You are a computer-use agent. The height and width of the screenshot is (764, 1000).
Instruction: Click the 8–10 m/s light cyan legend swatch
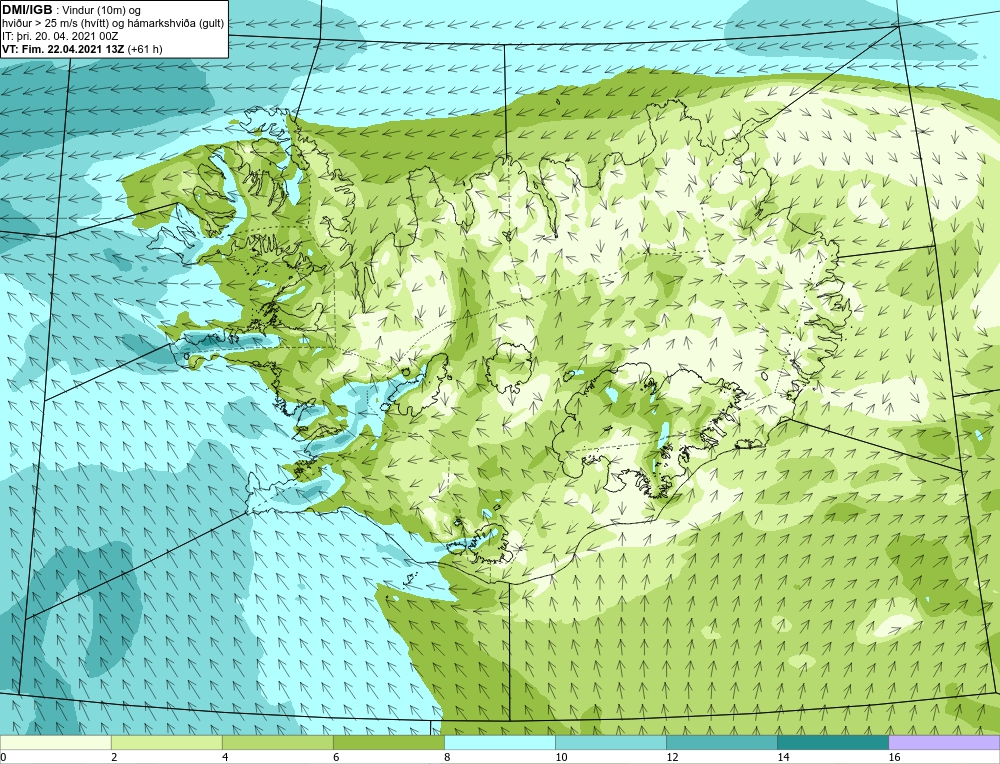click(499, 742)
